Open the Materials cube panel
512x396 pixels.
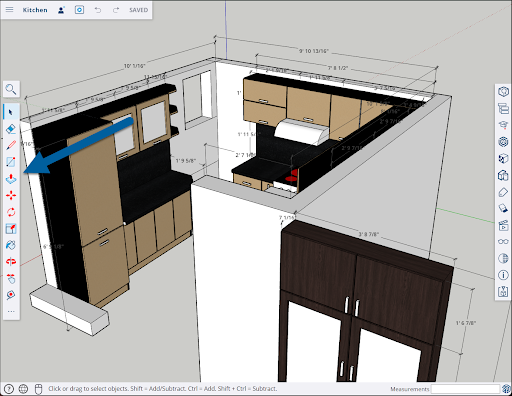[503, 158]
